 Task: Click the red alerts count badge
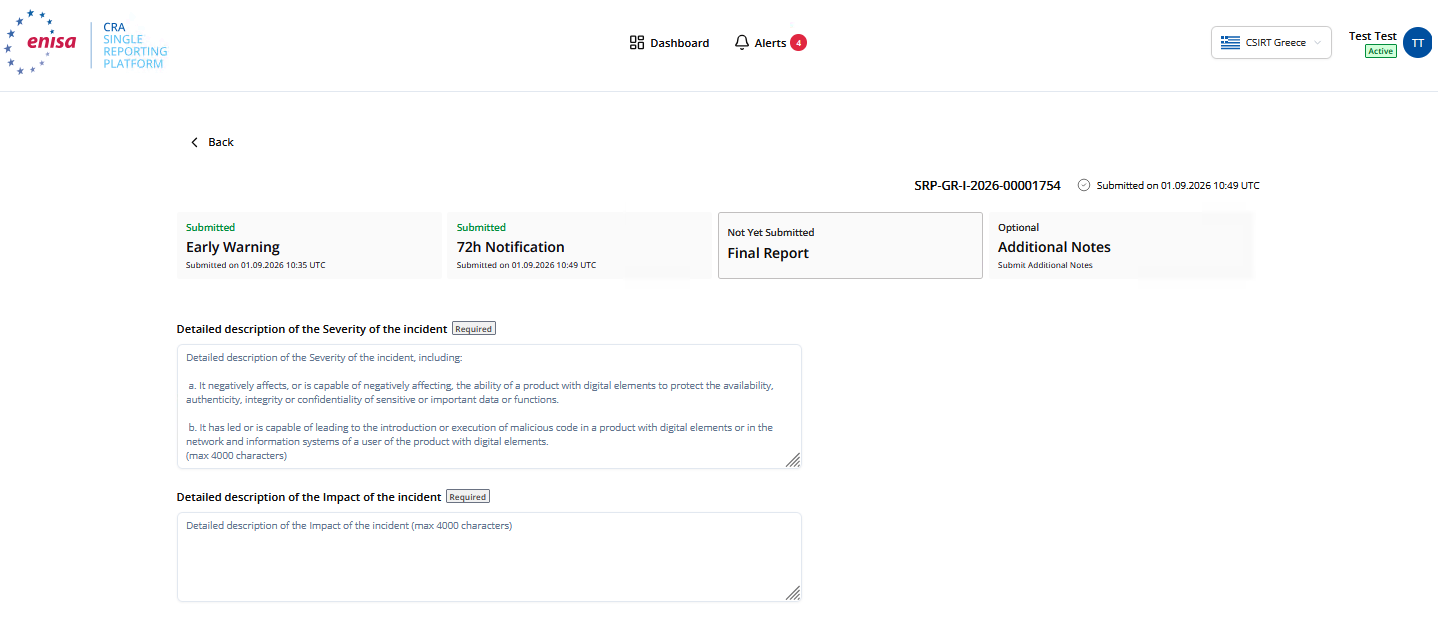[798, 43]
